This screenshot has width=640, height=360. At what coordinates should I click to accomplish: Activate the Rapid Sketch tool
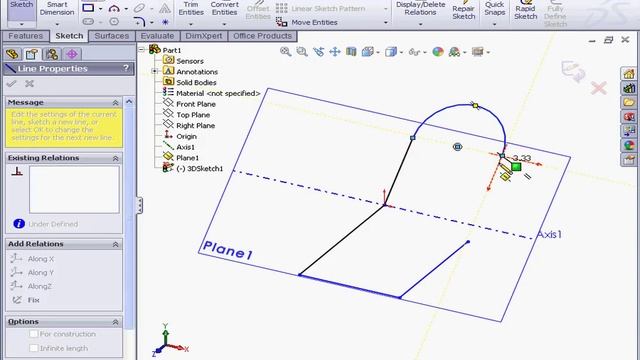525,11
